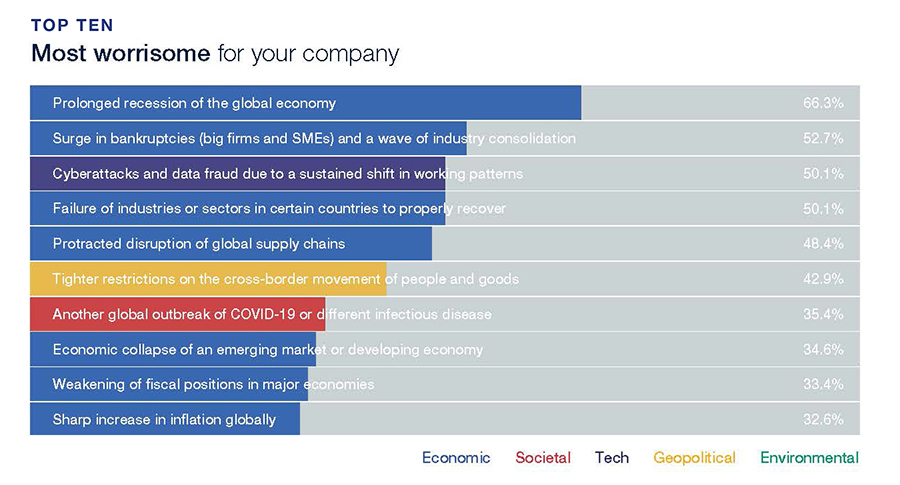Select 'Failure of industries or sectors' row
900x485 pixels.
click(445, 208)
